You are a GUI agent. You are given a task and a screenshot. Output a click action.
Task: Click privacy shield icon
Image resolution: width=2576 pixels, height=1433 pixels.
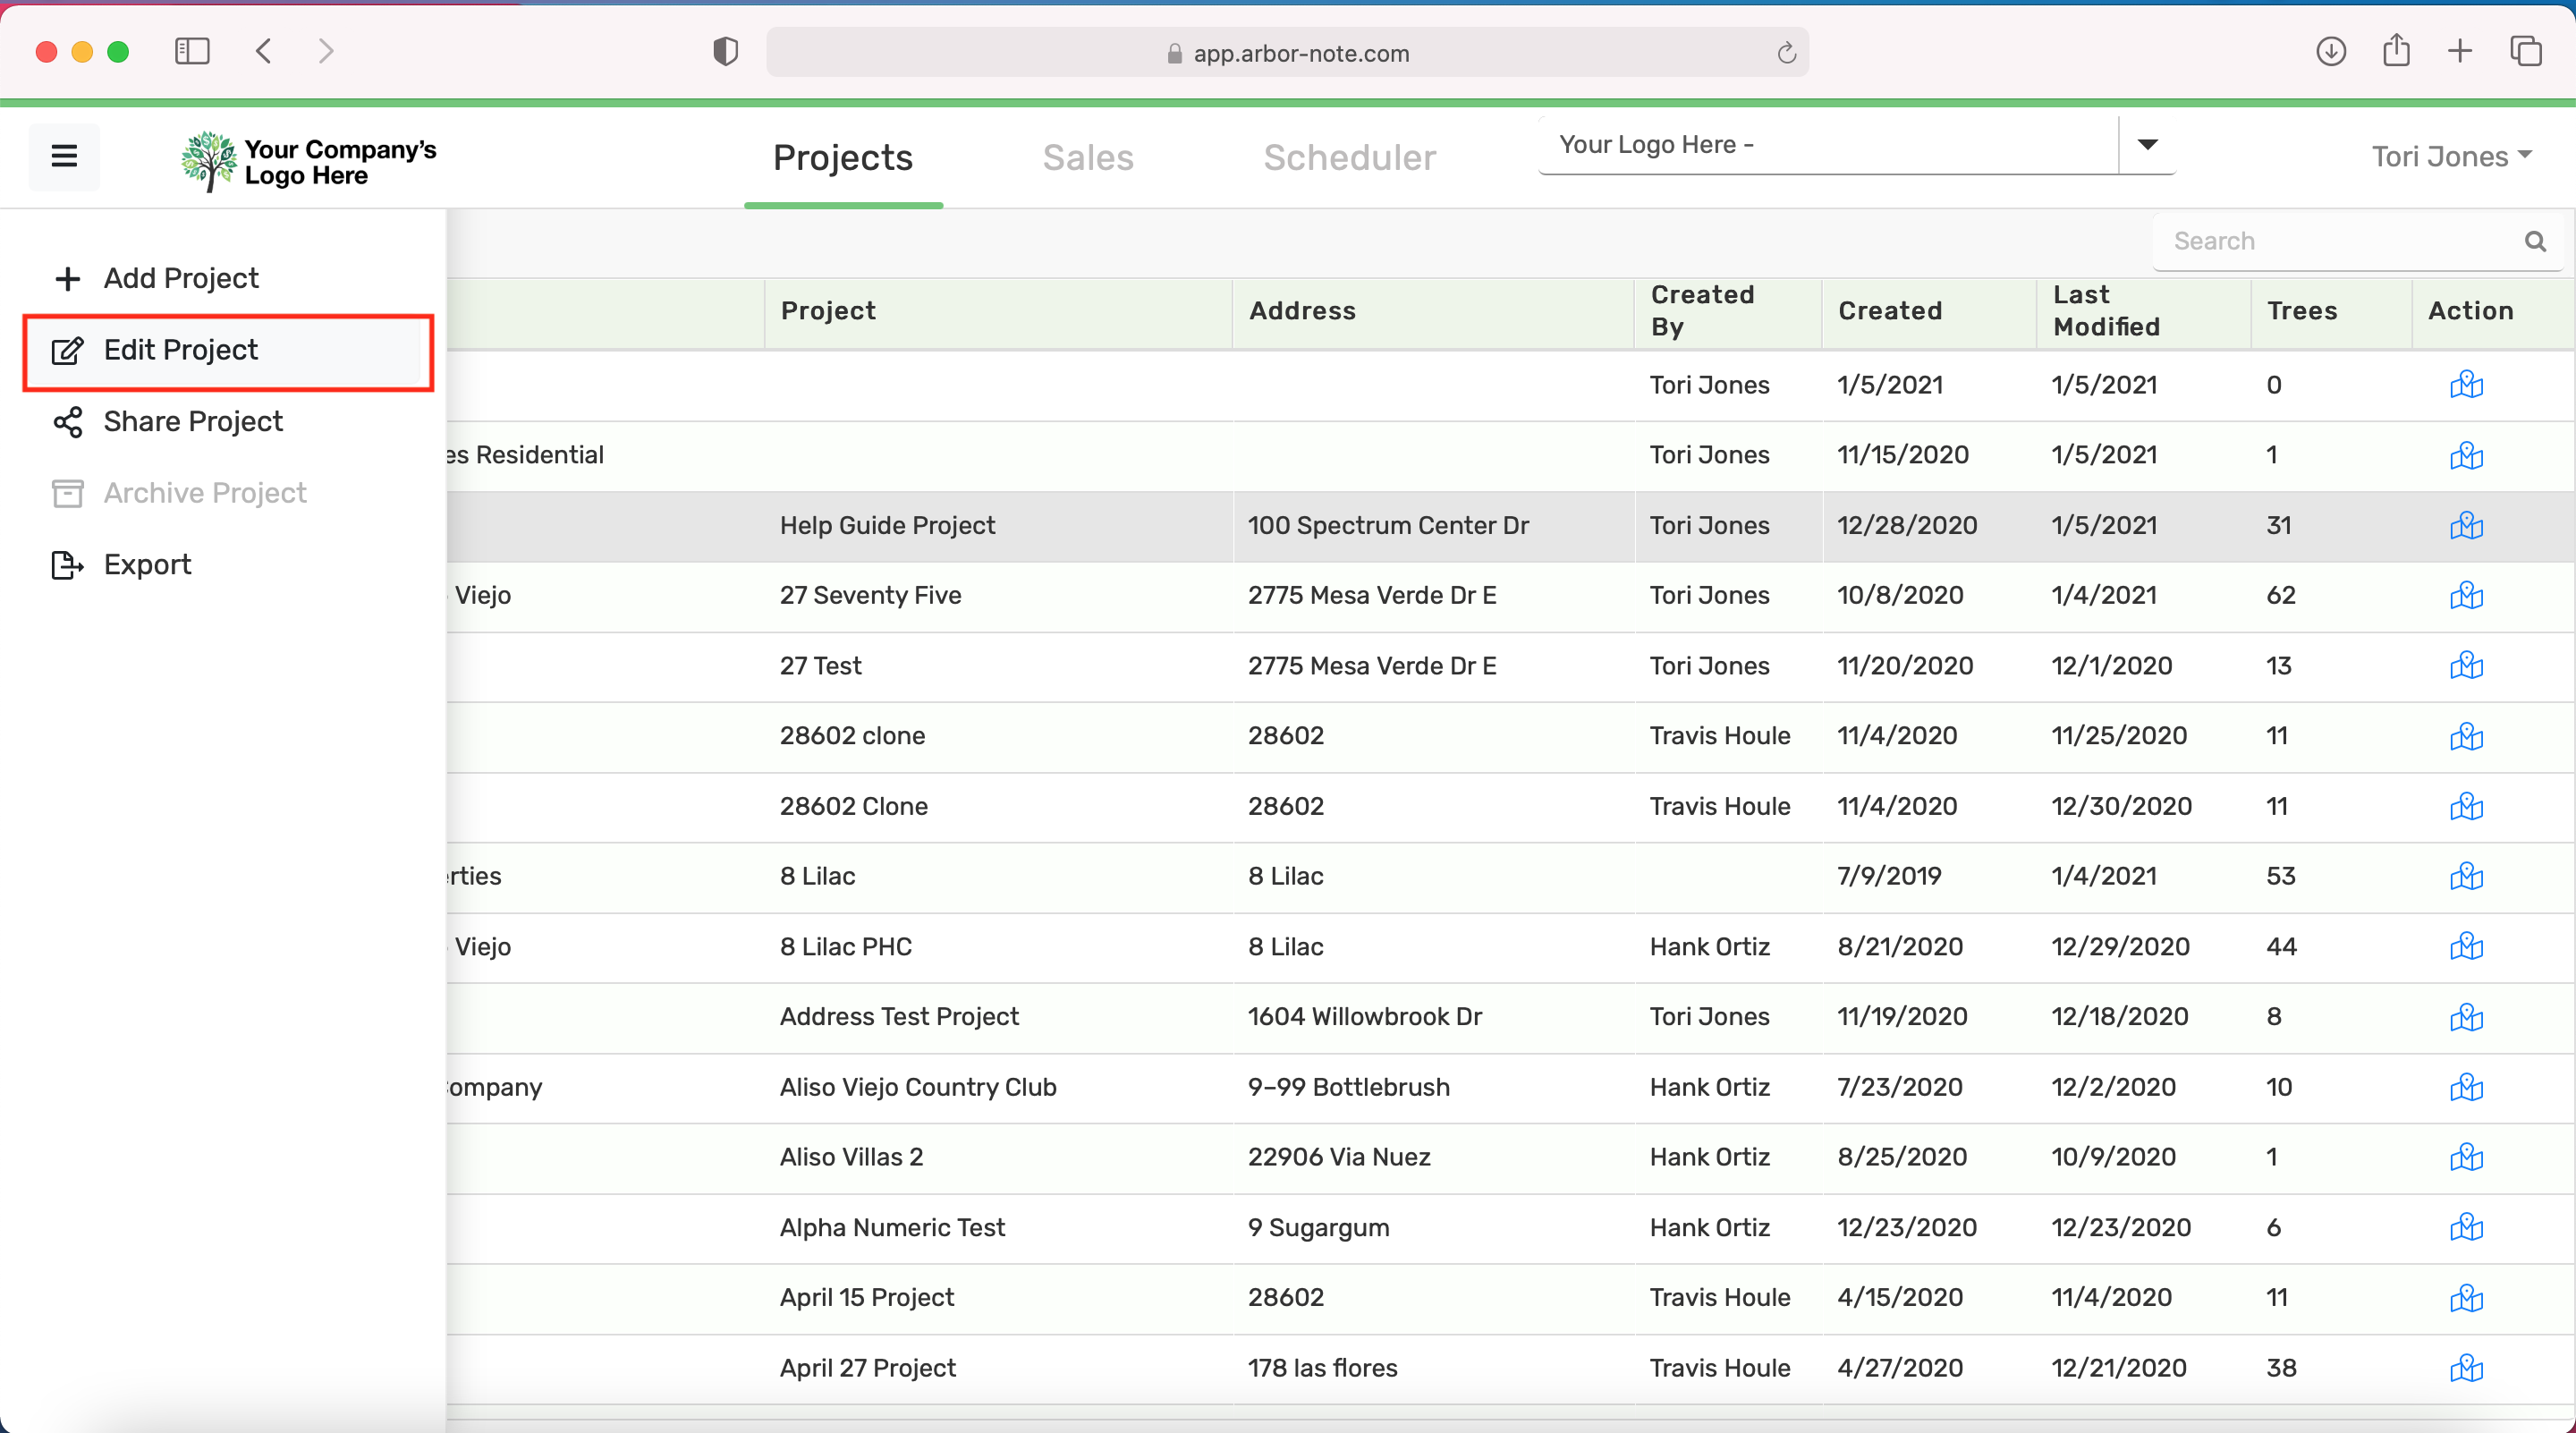pyautogui.click(x=725, y=51)
